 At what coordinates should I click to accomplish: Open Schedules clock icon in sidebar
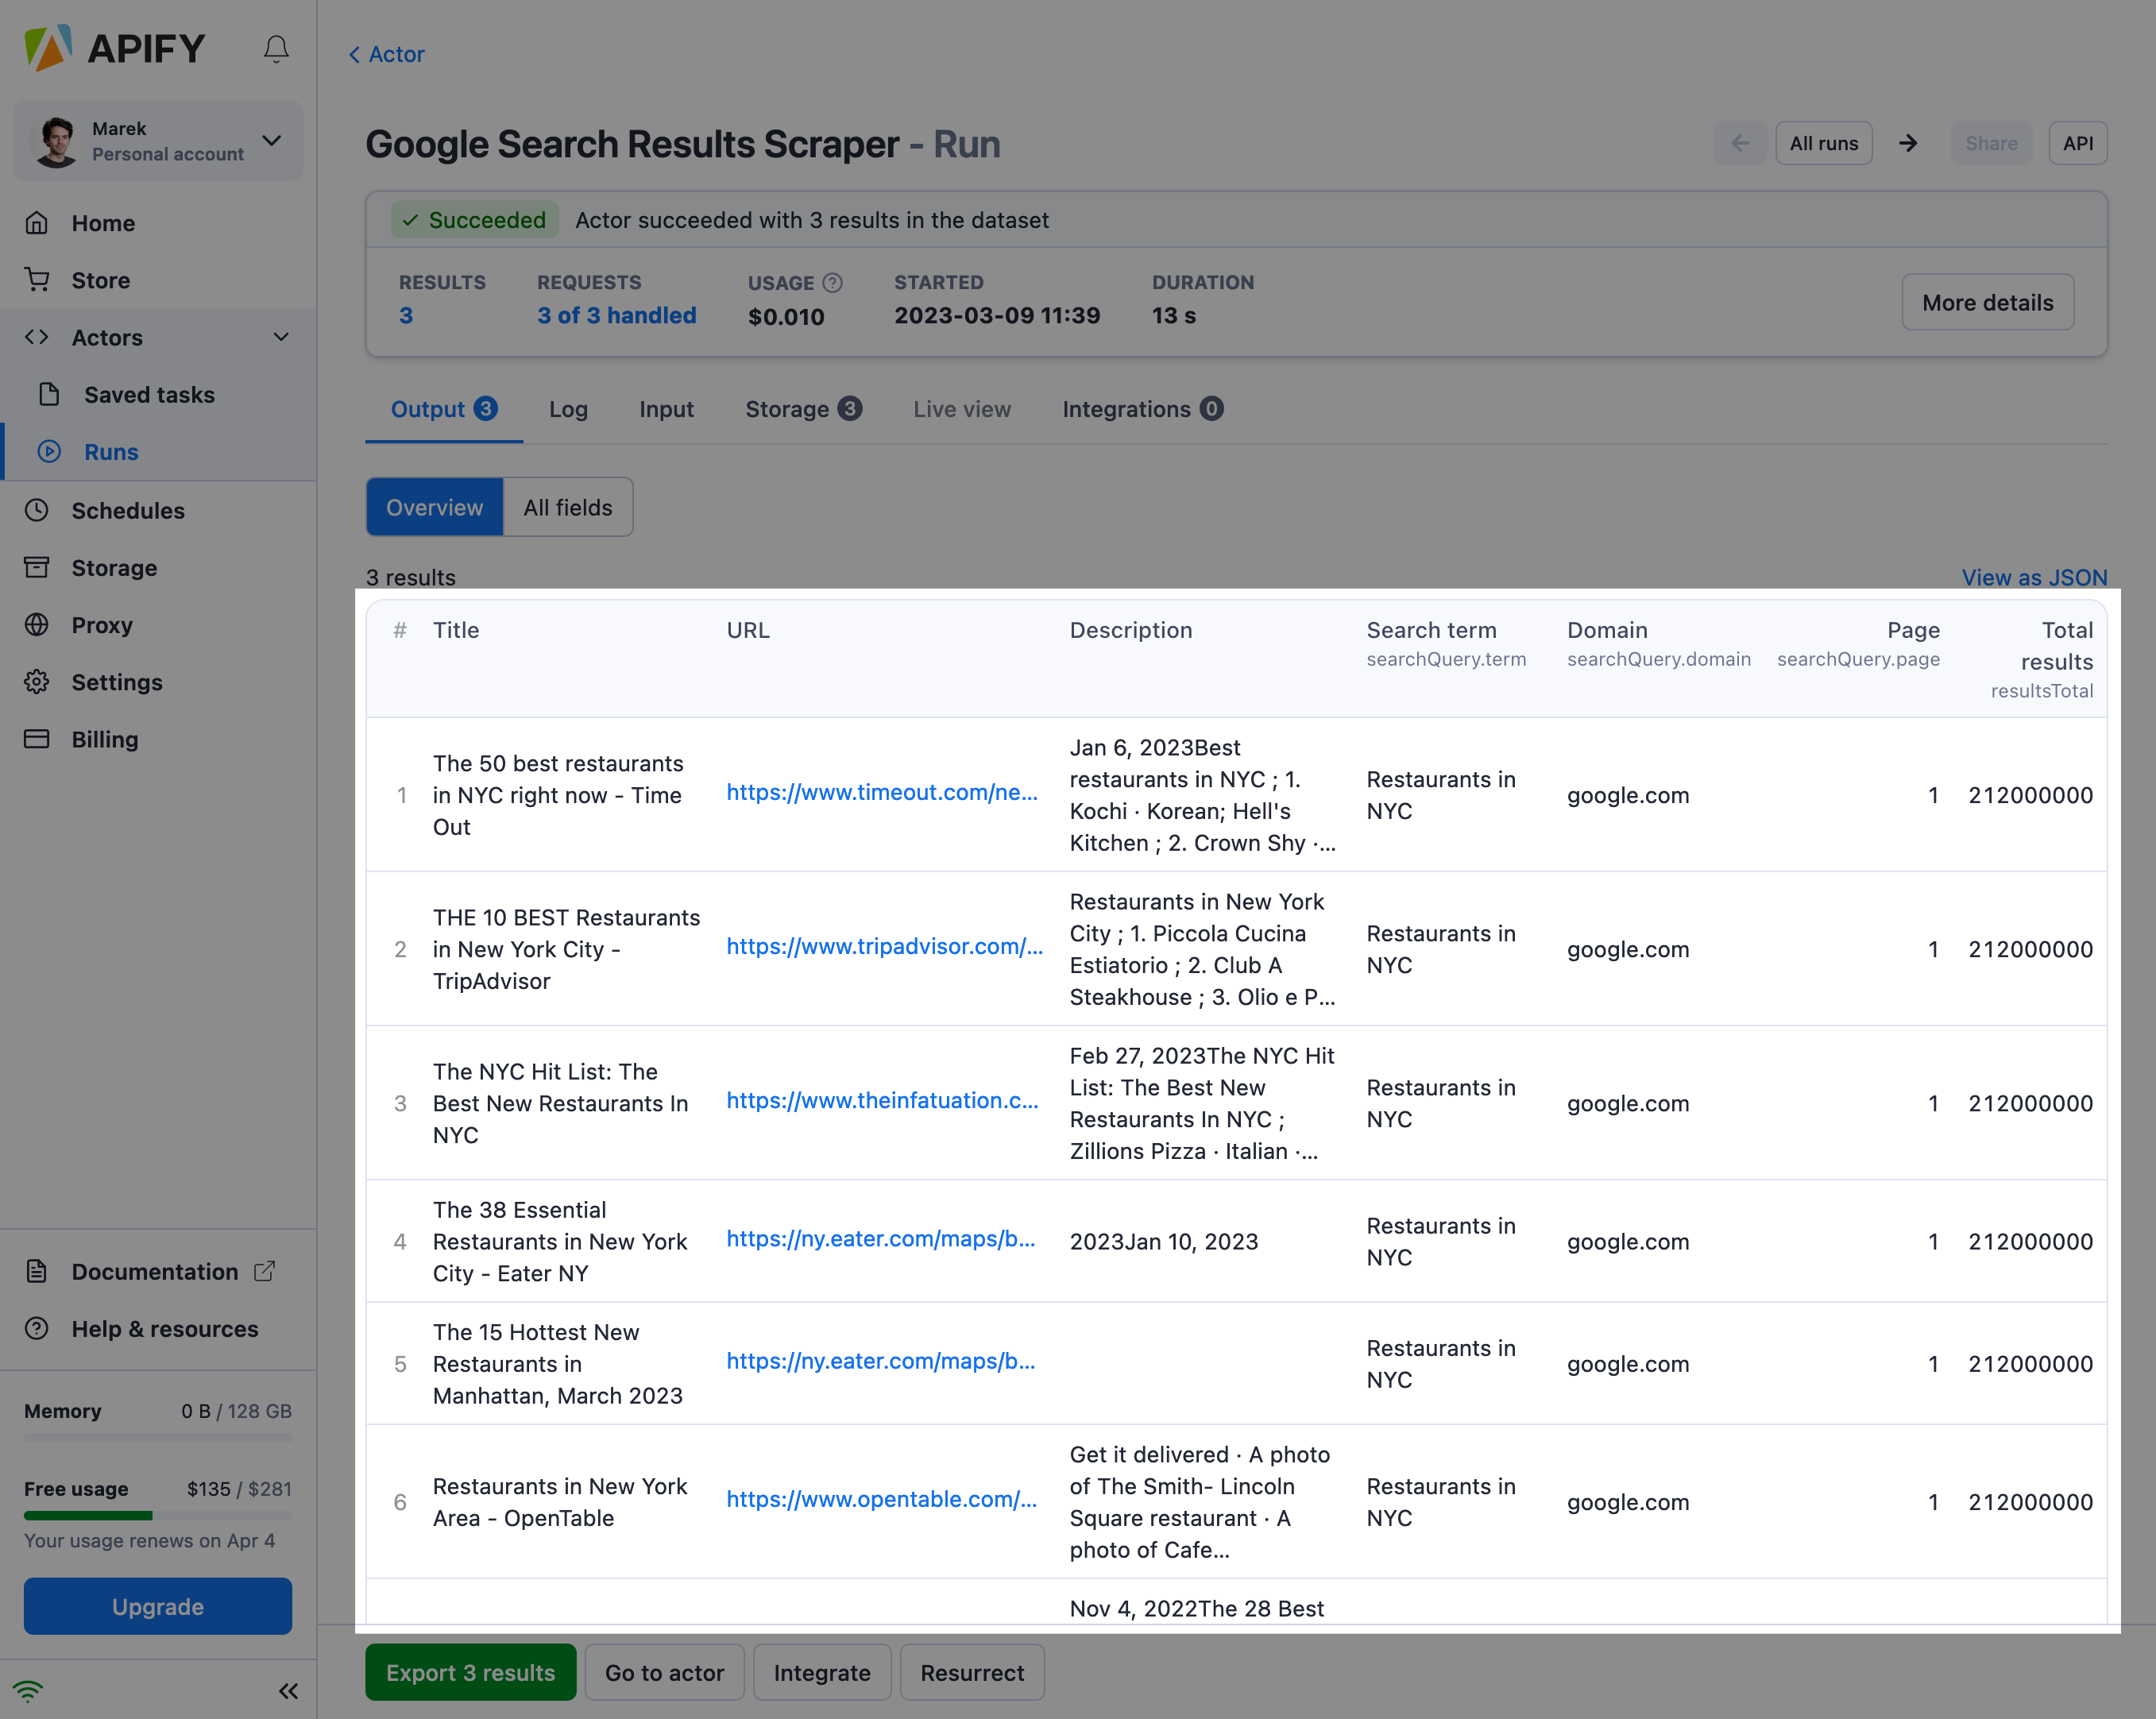point(37,510)
